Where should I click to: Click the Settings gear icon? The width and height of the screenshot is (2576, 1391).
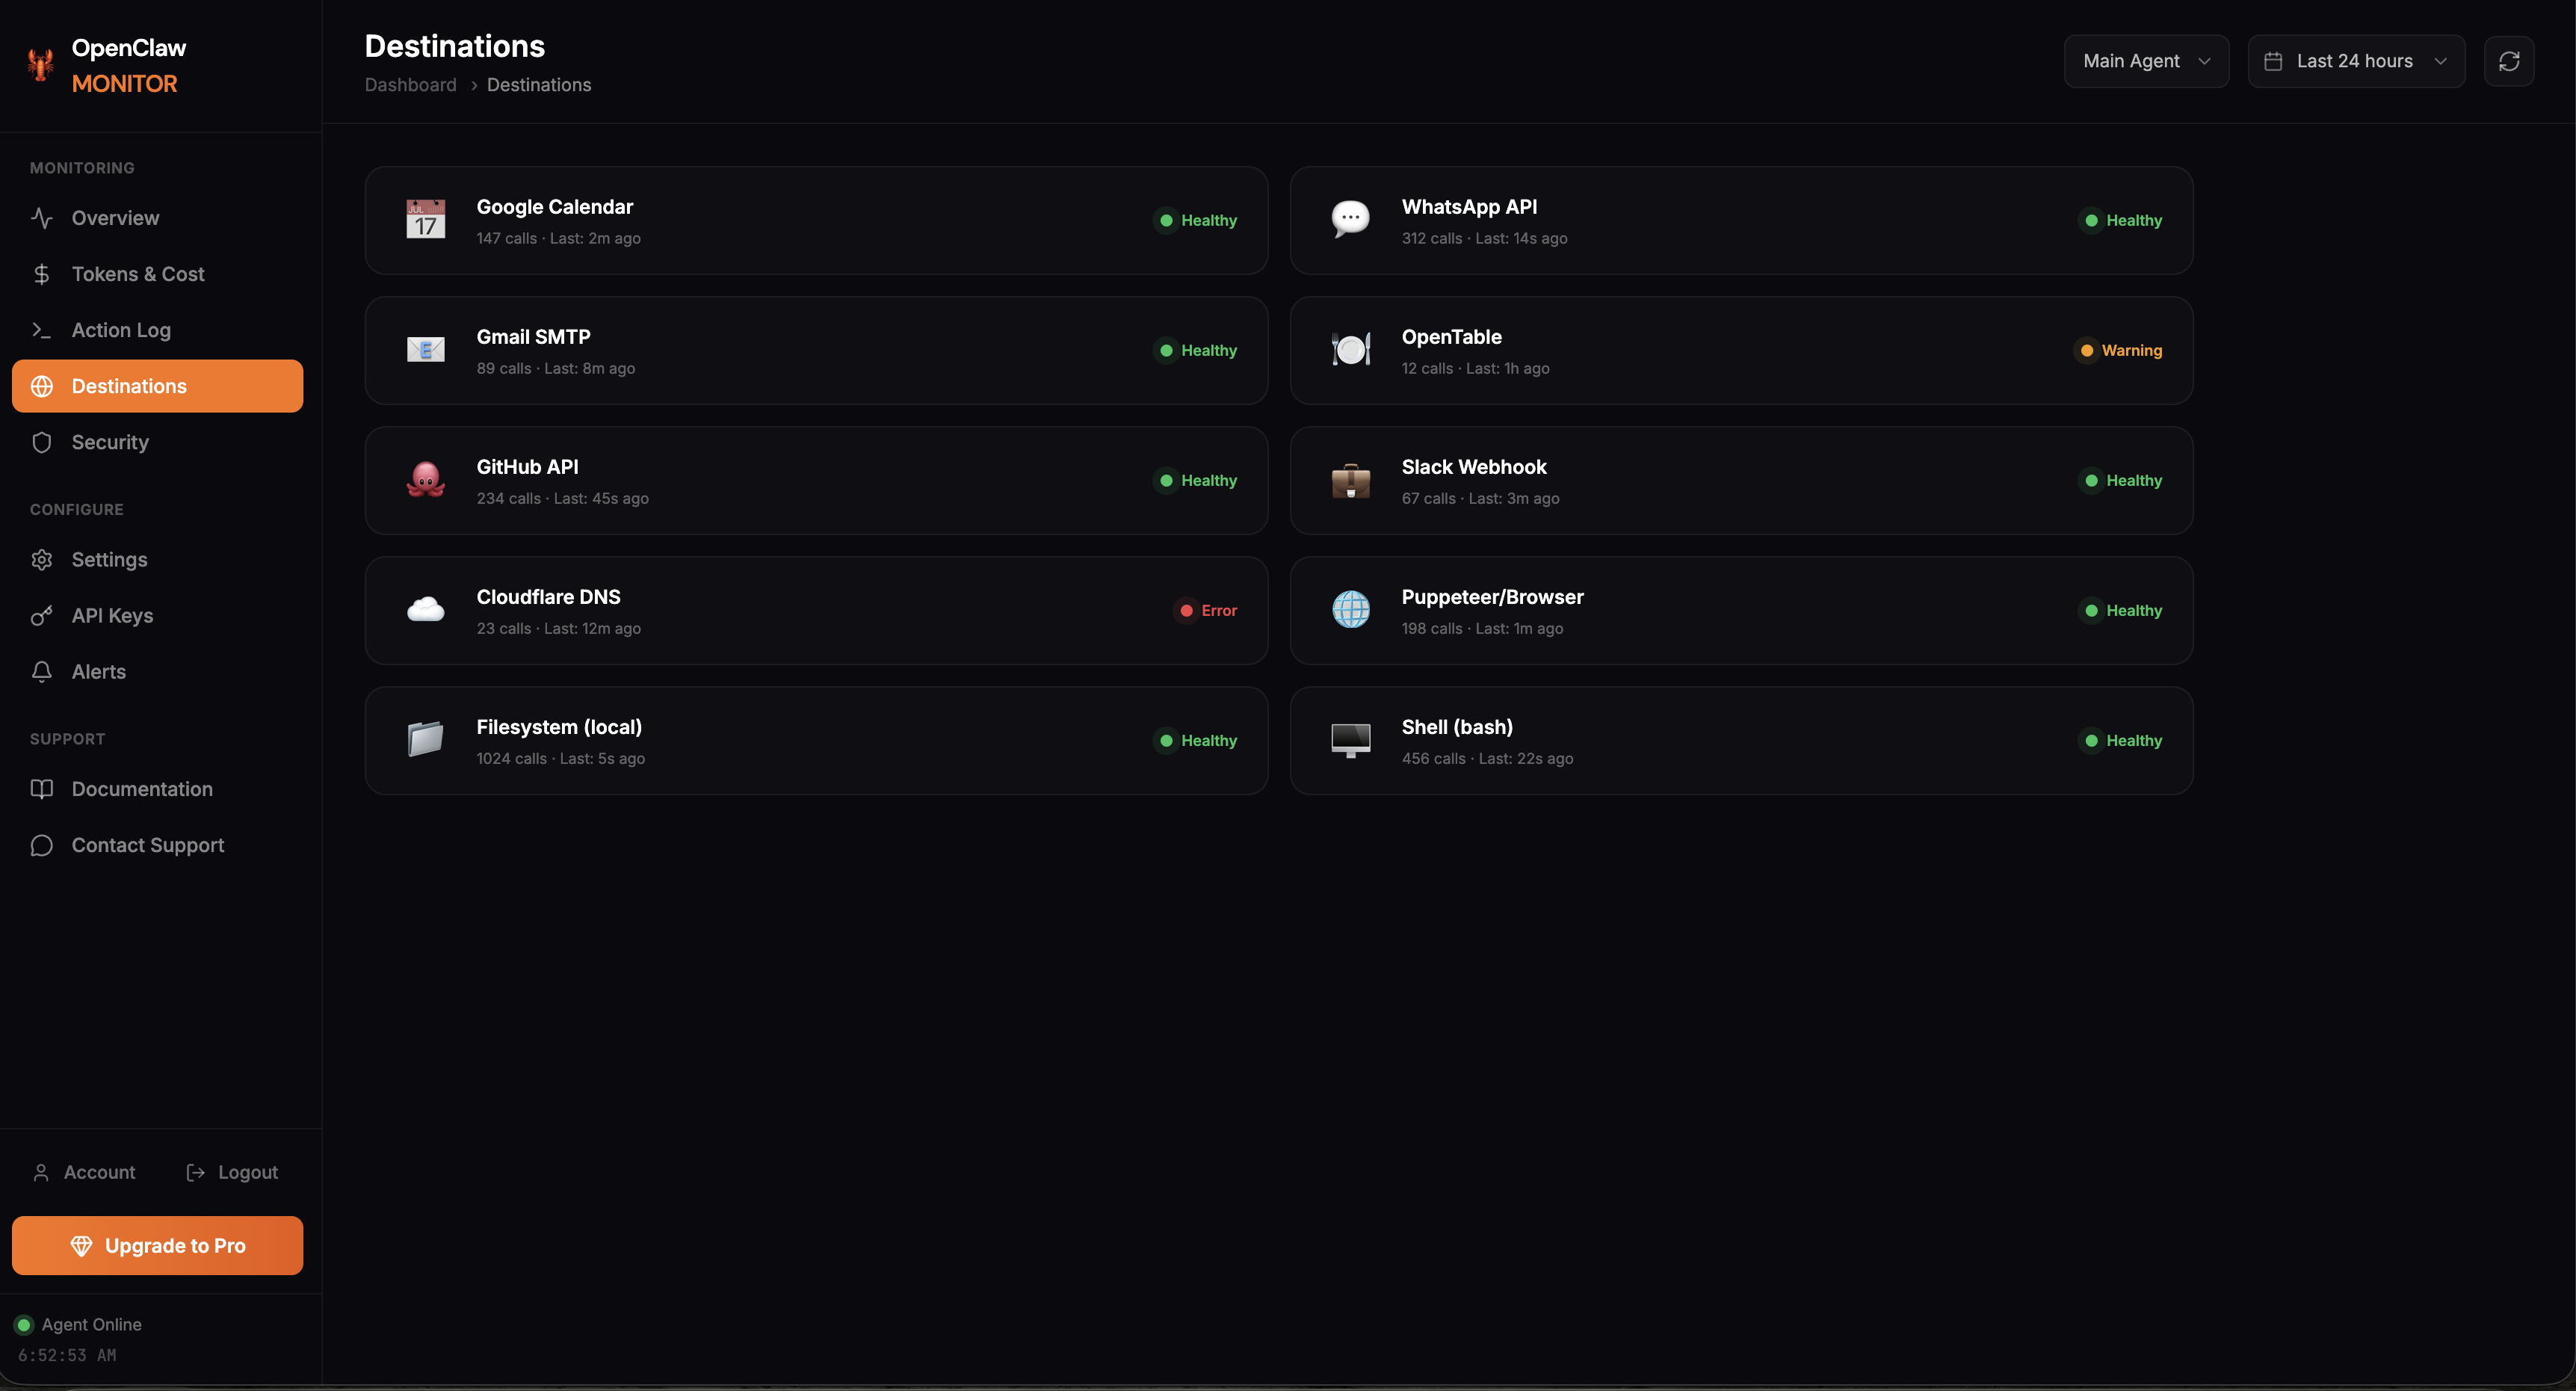42,559
